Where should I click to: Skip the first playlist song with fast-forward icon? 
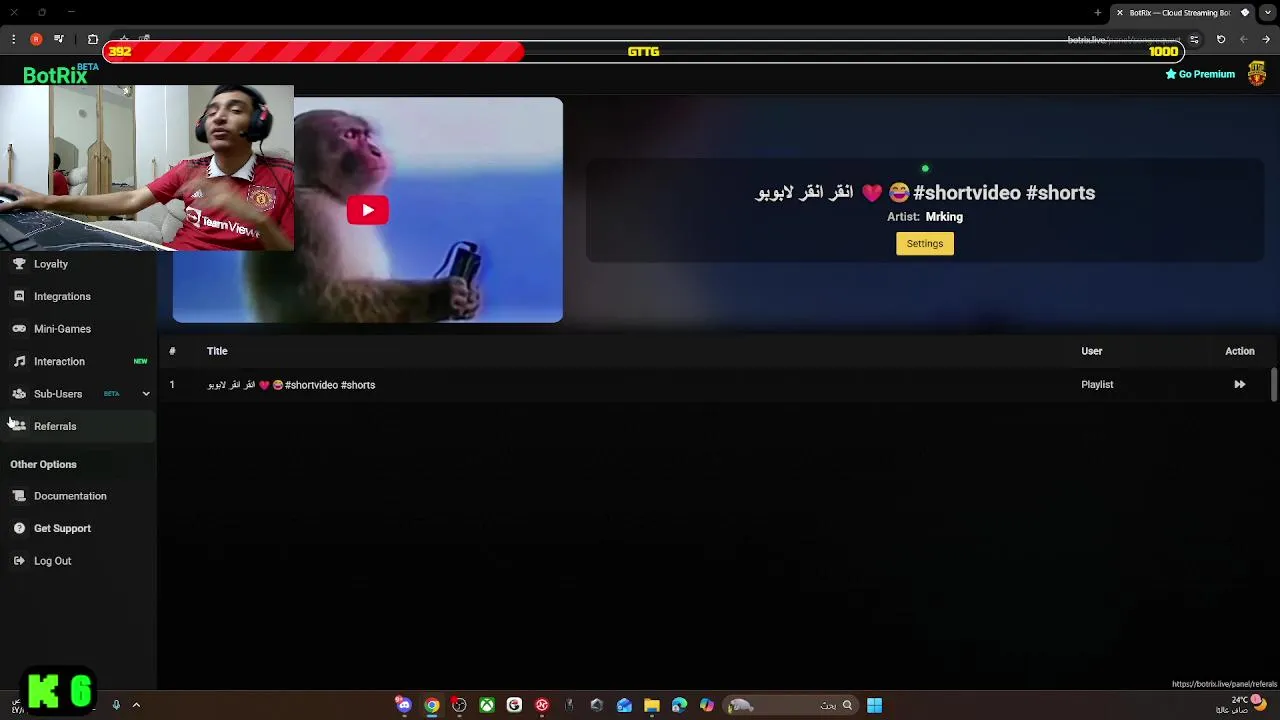(x=1239, y=384)
